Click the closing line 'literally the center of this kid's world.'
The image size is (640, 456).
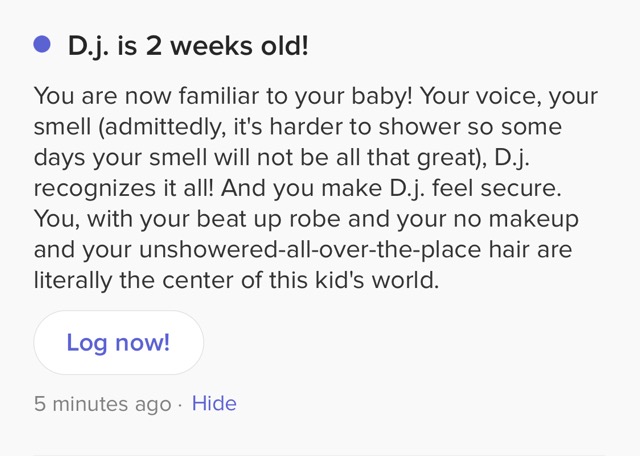[236, 280]
